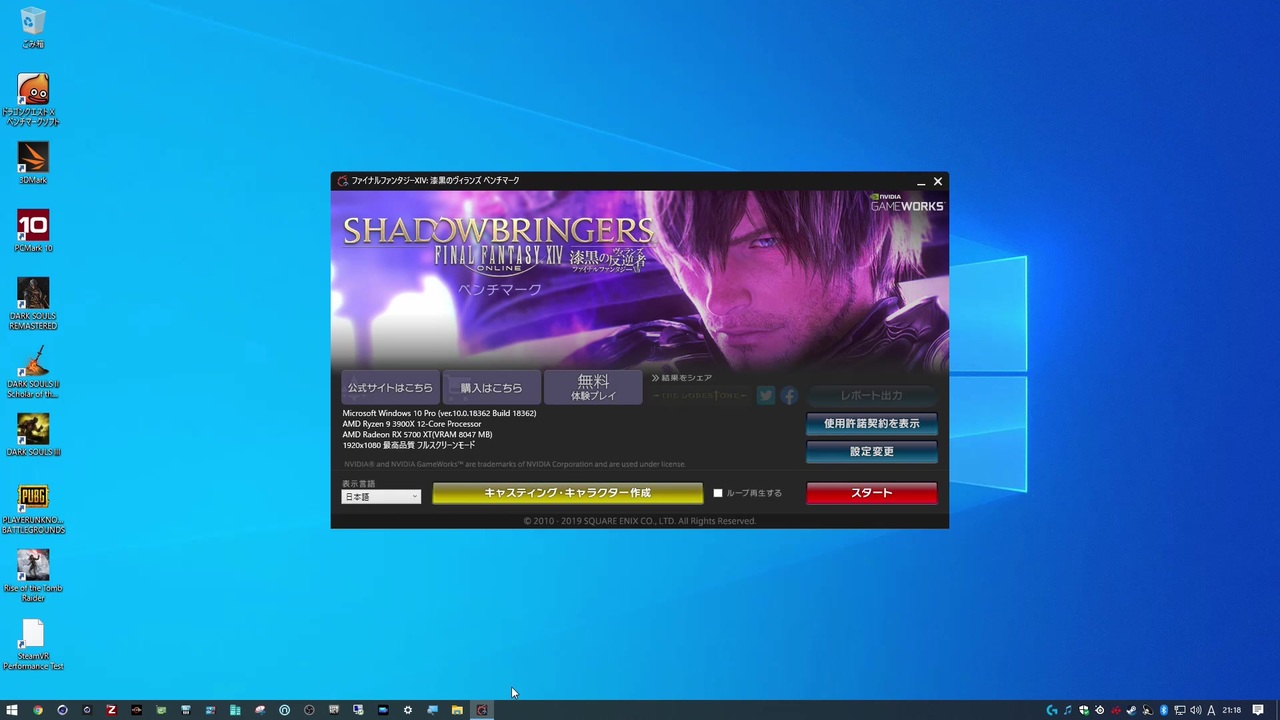This screenshot has height=720, width=1280.
Task: Share results on Facebook
Action: [789, 396]
